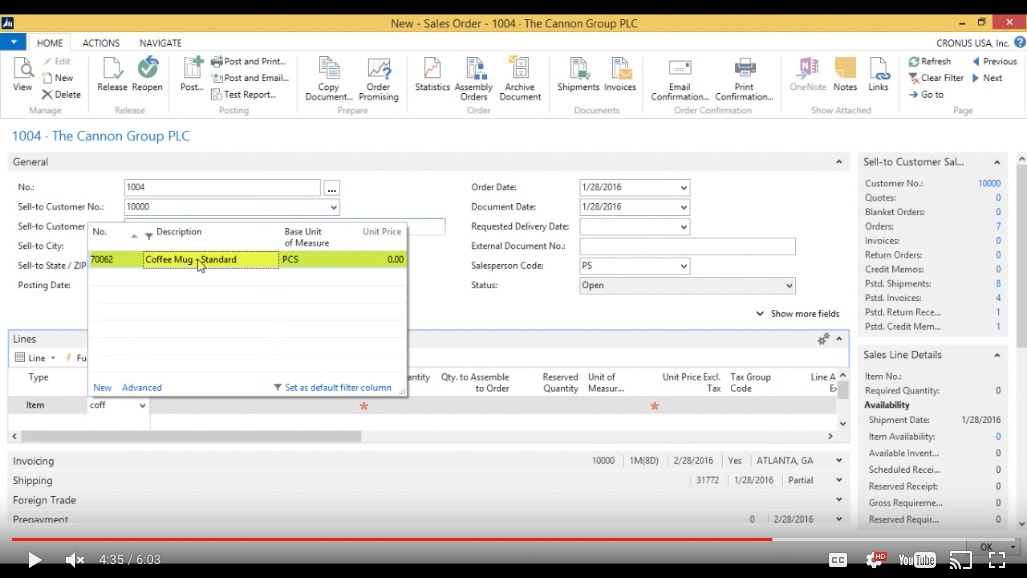Select Coffee Mug Standard item row
This screenshot has width=1027, height=578.
pyautogui.click(x=247, y=260)
